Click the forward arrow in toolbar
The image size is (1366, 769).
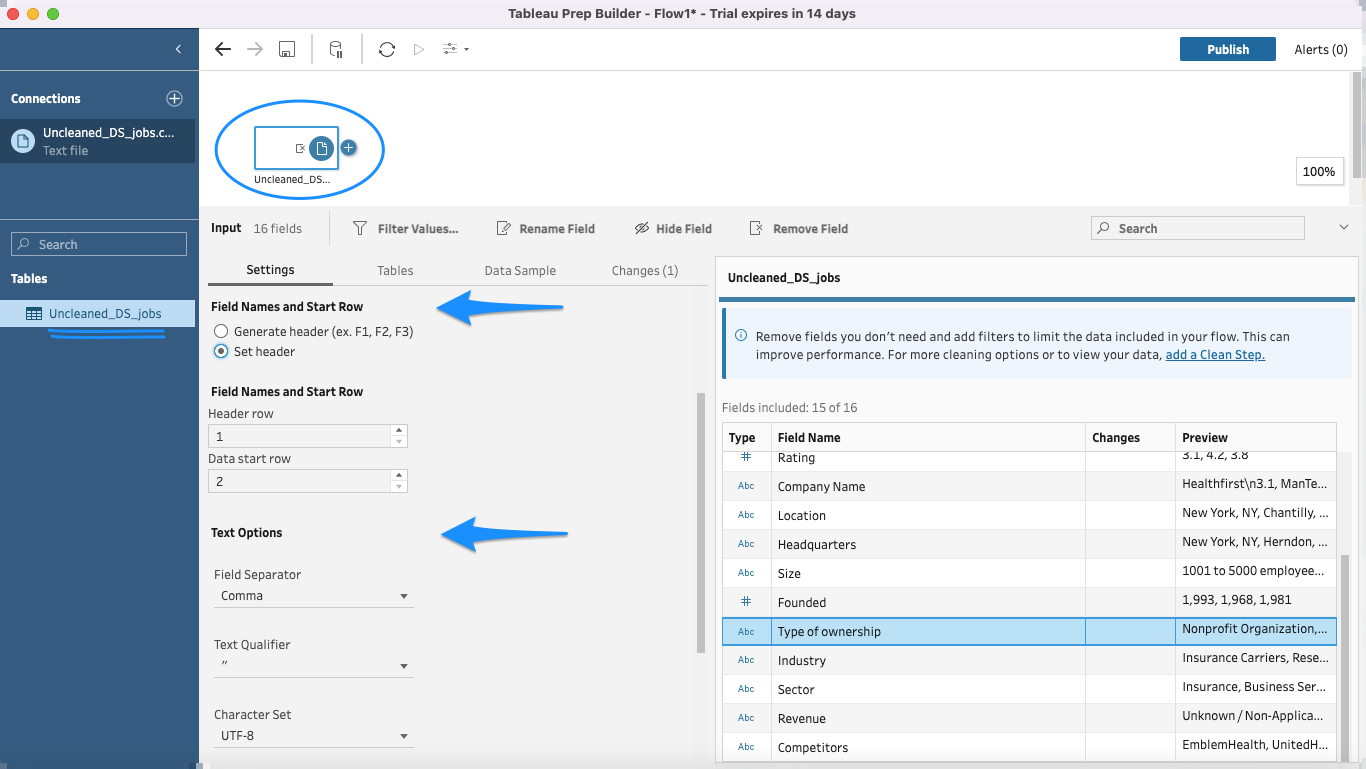tap(255, 49)
